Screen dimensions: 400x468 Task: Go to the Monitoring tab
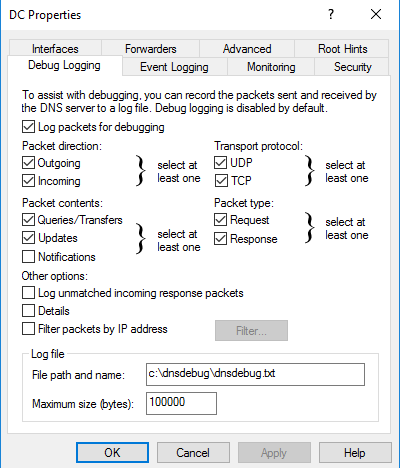pos(271,67)
